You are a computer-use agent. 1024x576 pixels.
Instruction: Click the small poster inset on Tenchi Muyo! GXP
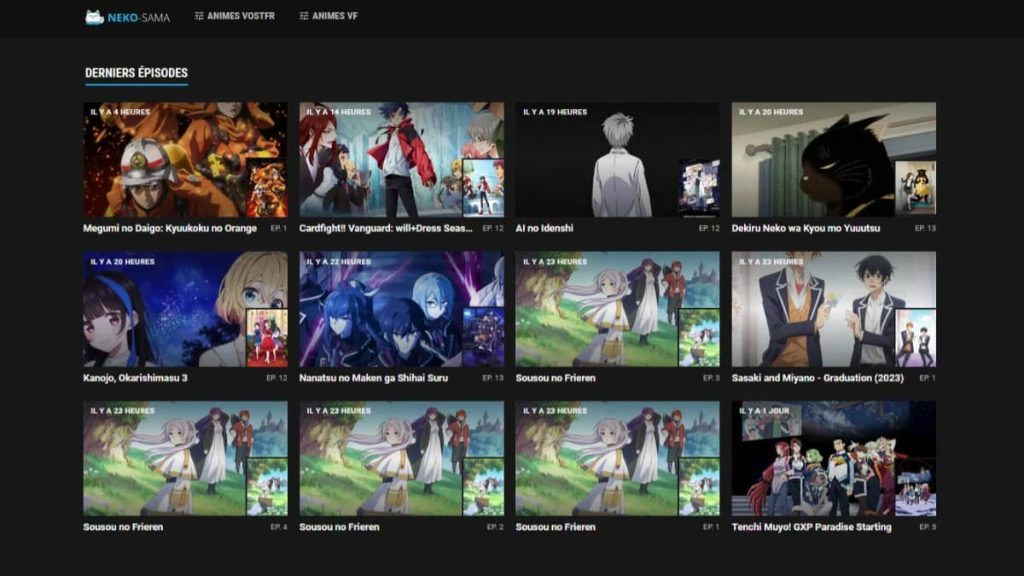915,487
